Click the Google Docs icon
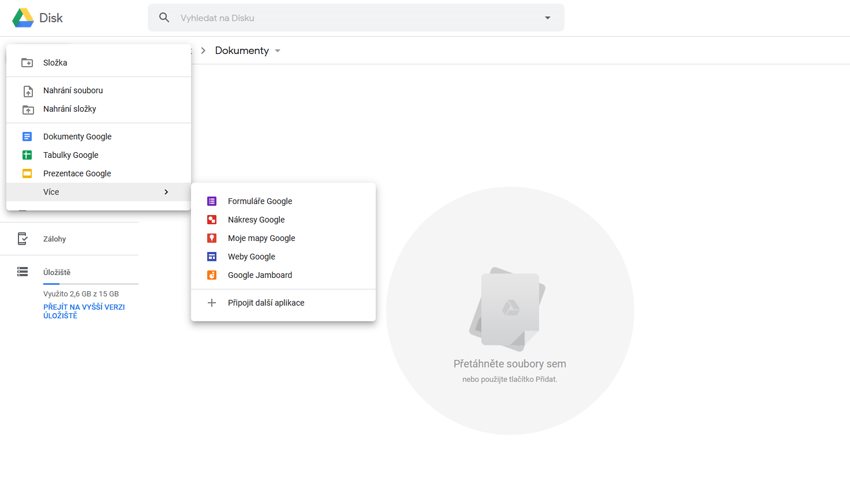The image size is (850, 500). (x=27, y=137)
